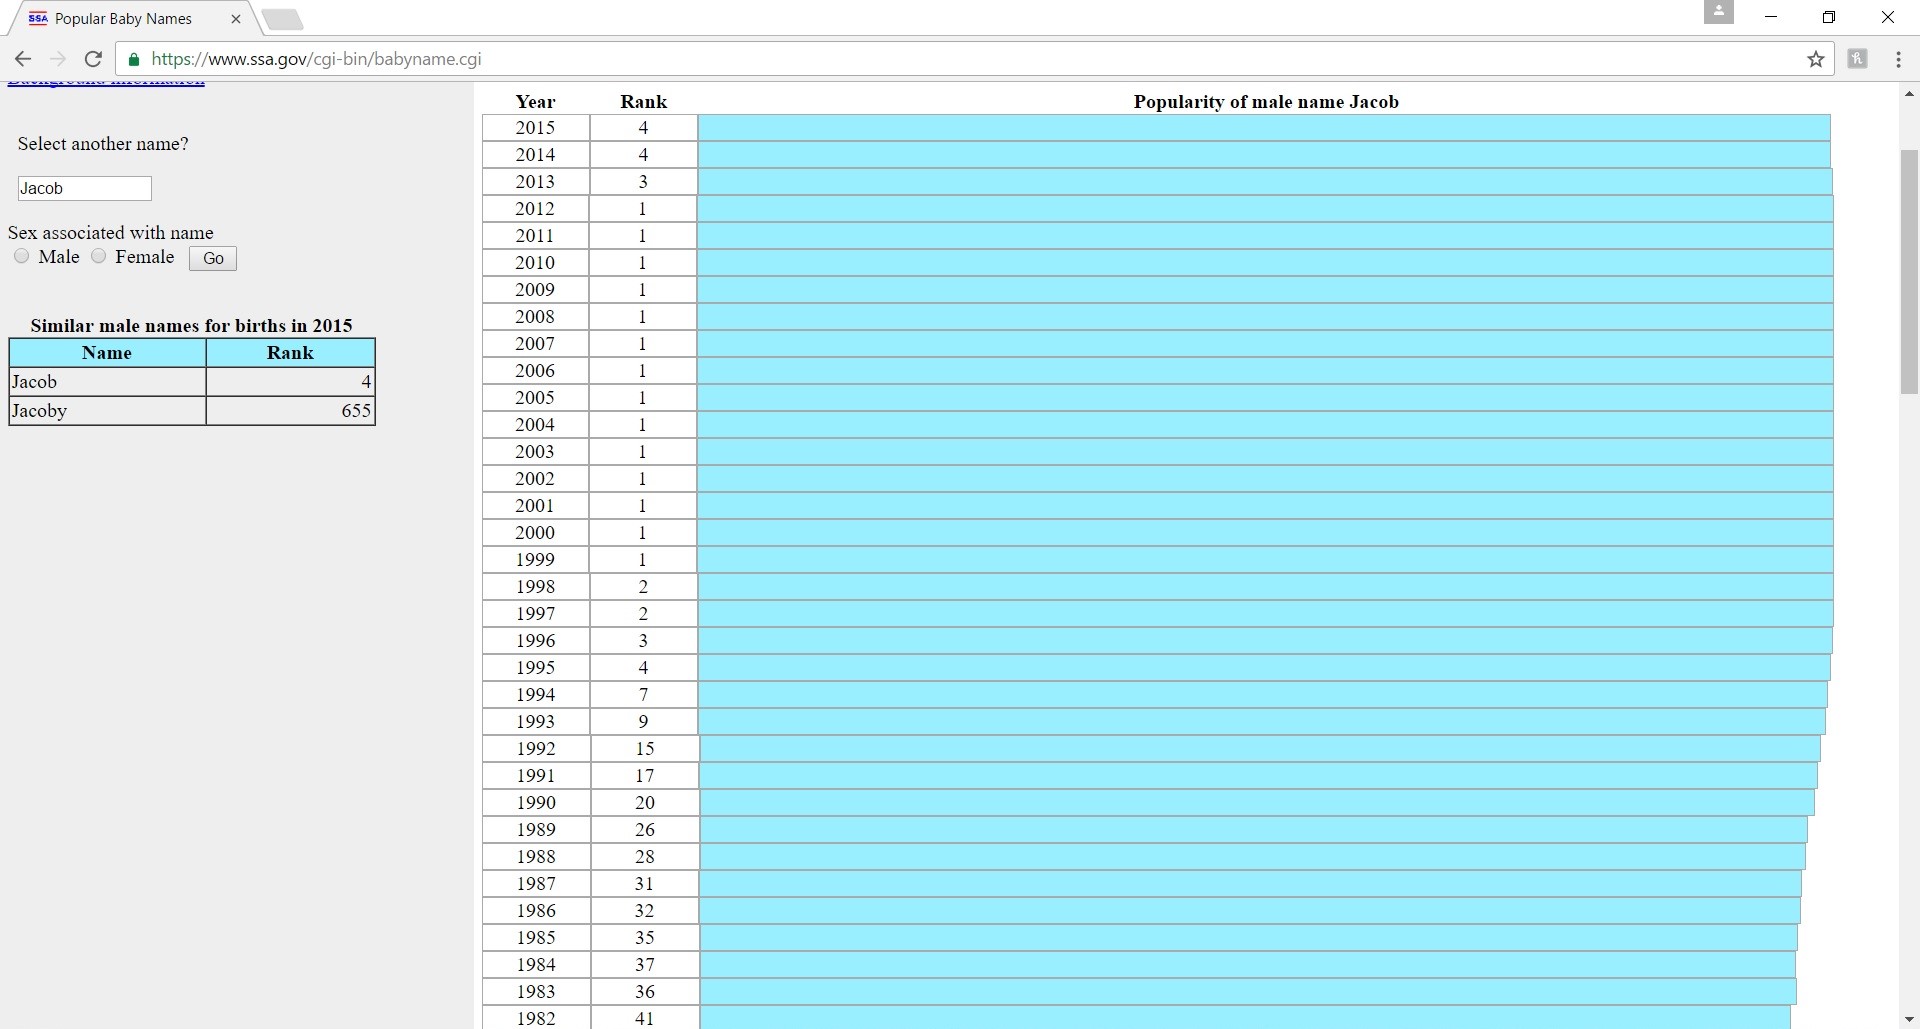
Task: Bookmark this page with the star icon
Action: pos(1816,59)
